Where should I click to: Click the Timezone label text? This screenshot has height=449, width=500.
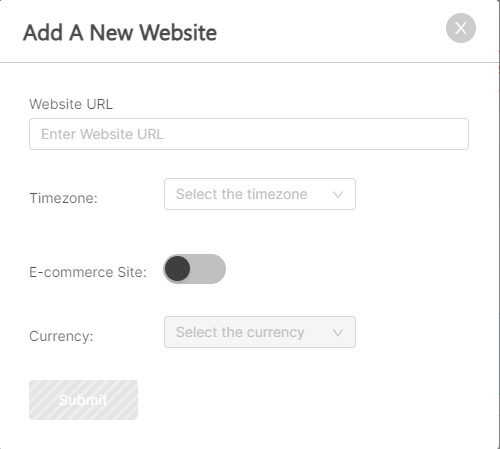click(63, 198)
